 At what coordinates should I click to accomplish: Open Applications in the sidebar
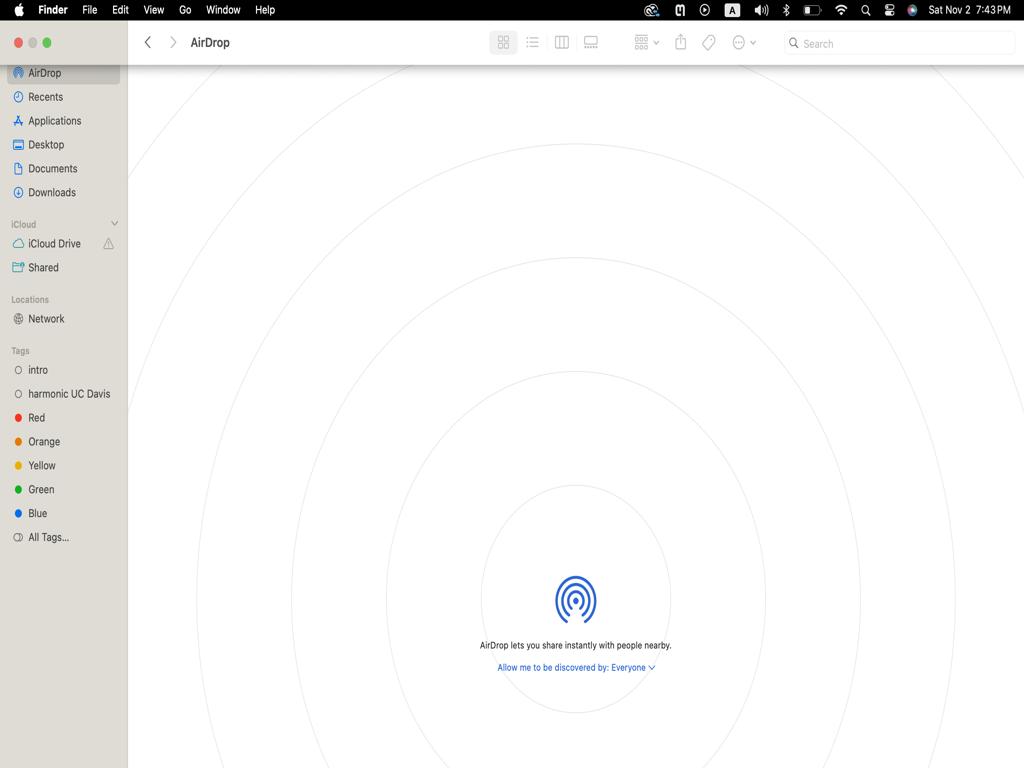[x=54, y=121]
